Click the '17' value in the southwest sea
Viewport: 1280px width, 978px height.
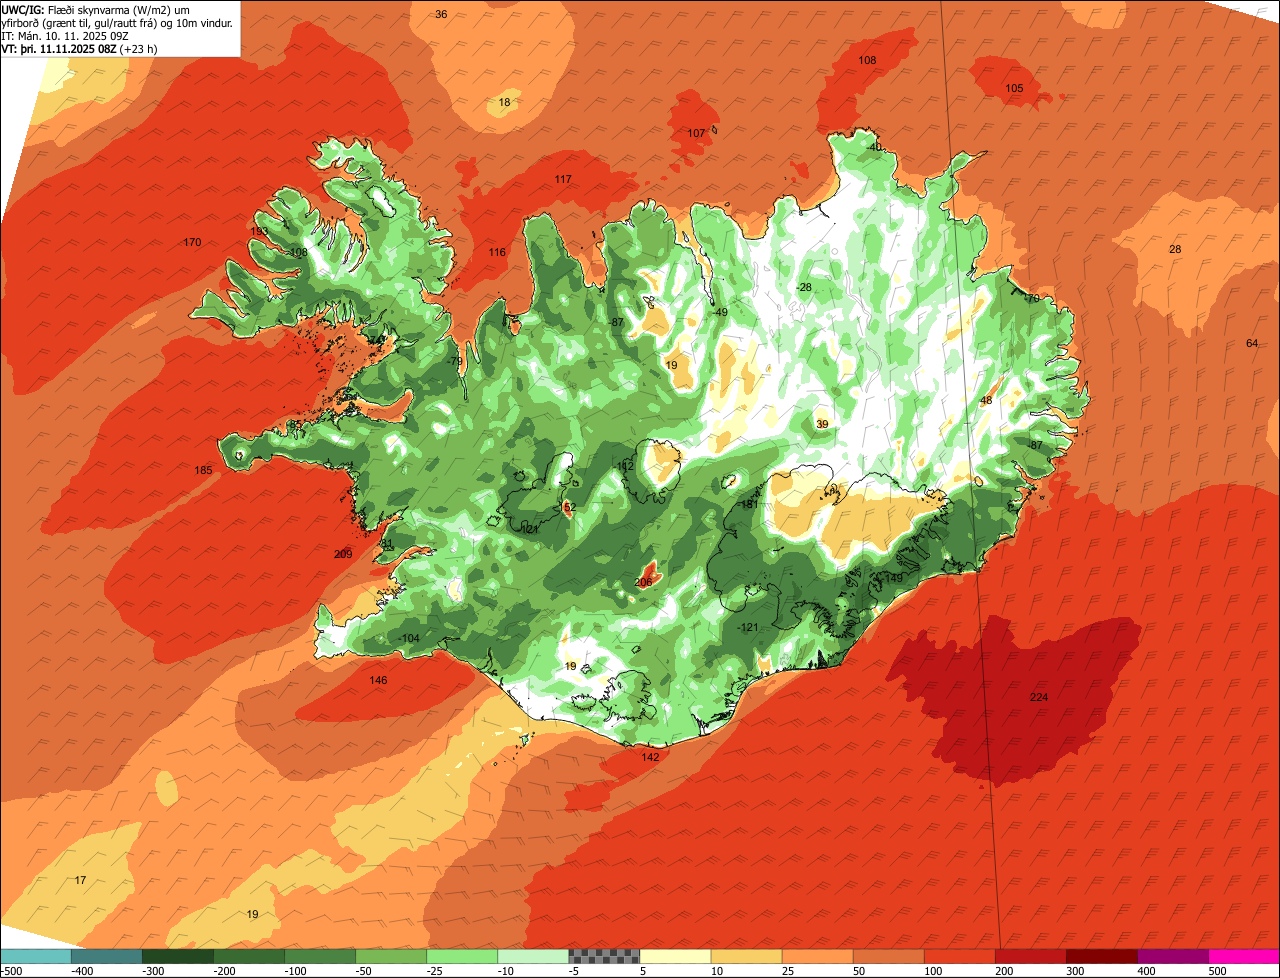80,880
